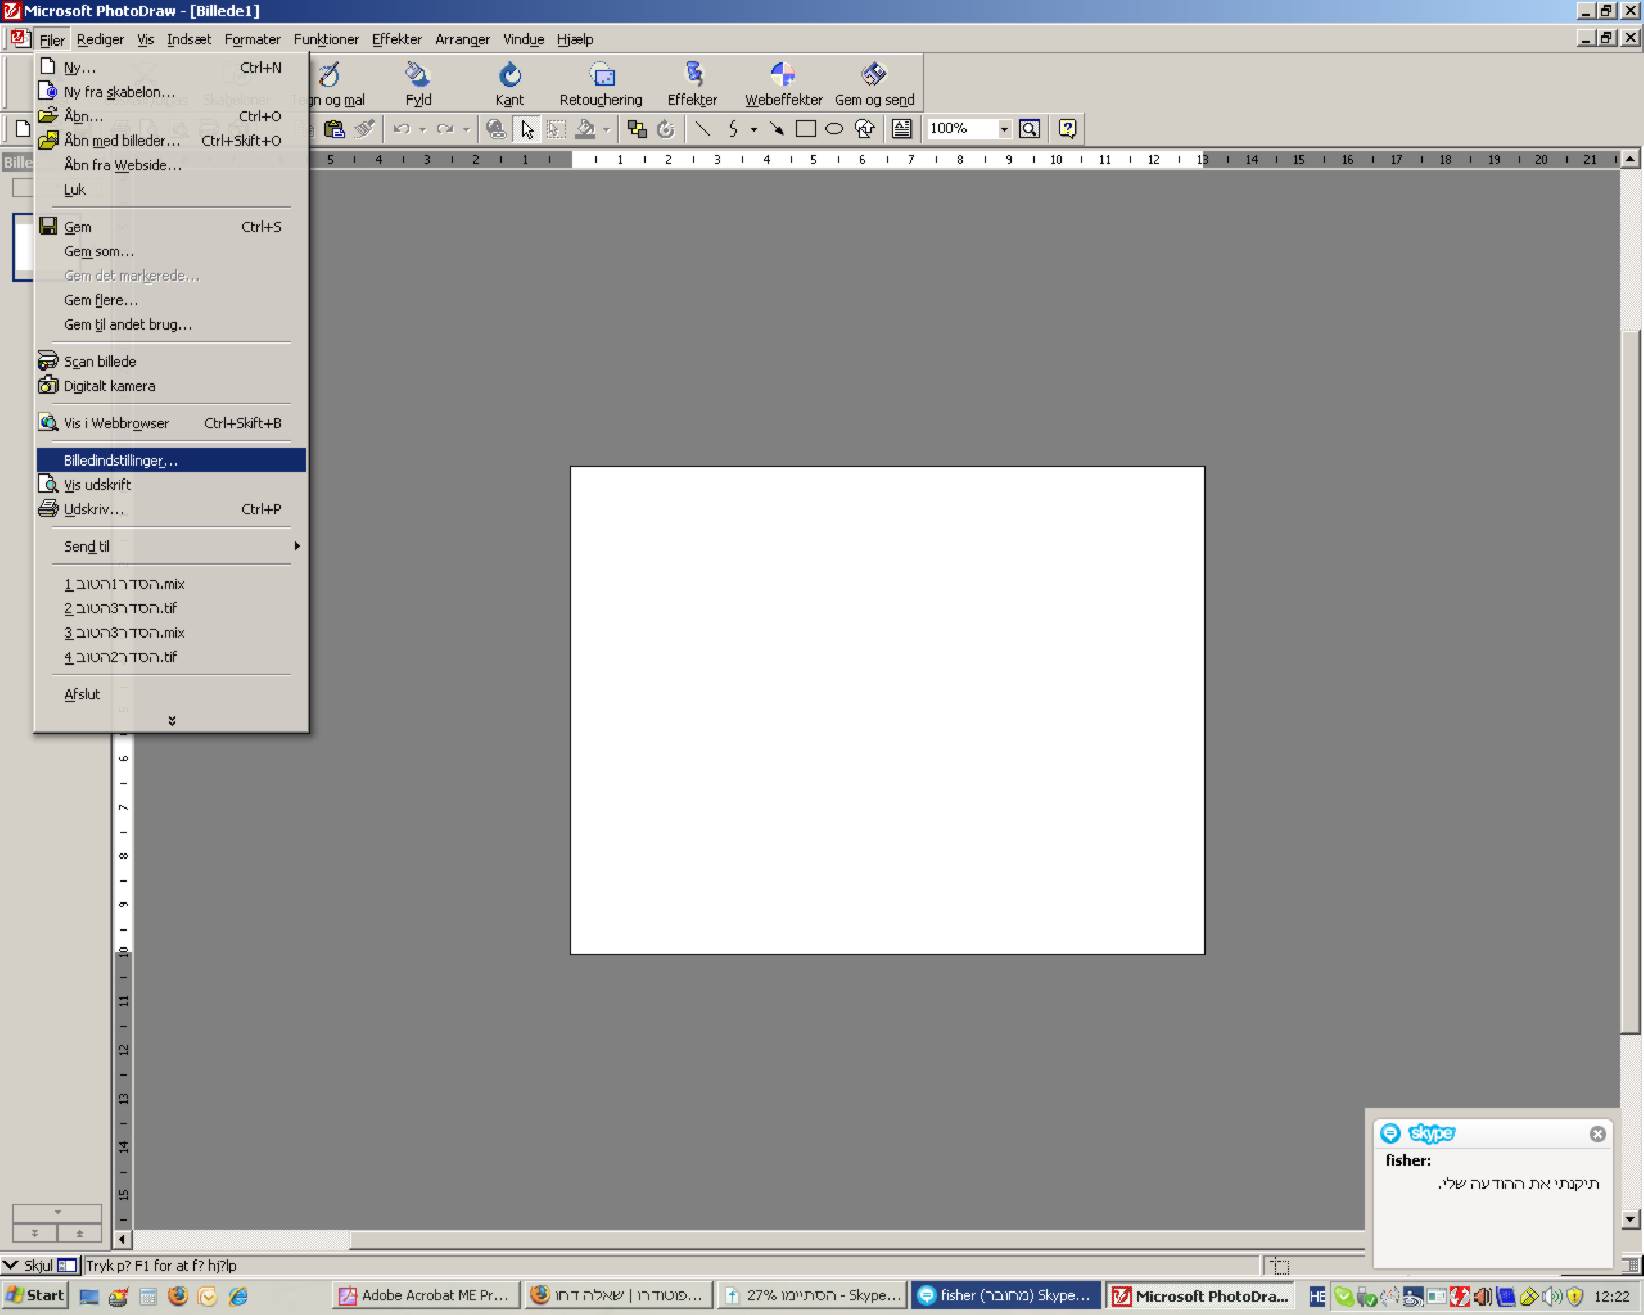Choose the Select arrow pointer tool
The height and width of the screenshot is (1315, 1644).
click(527, 129)
